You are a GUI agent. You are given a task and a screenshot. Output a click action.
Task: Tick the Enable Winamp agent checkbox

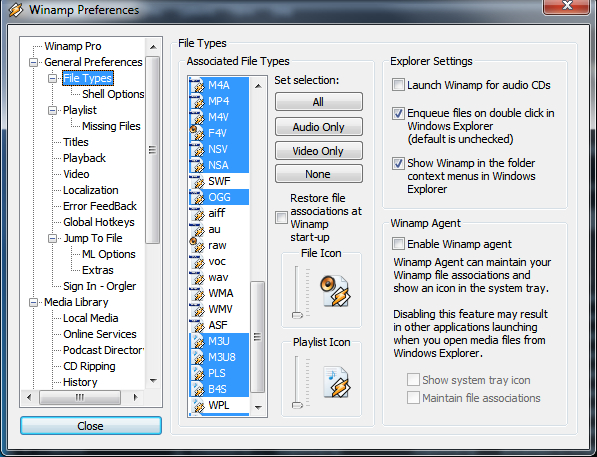point(398,244)
